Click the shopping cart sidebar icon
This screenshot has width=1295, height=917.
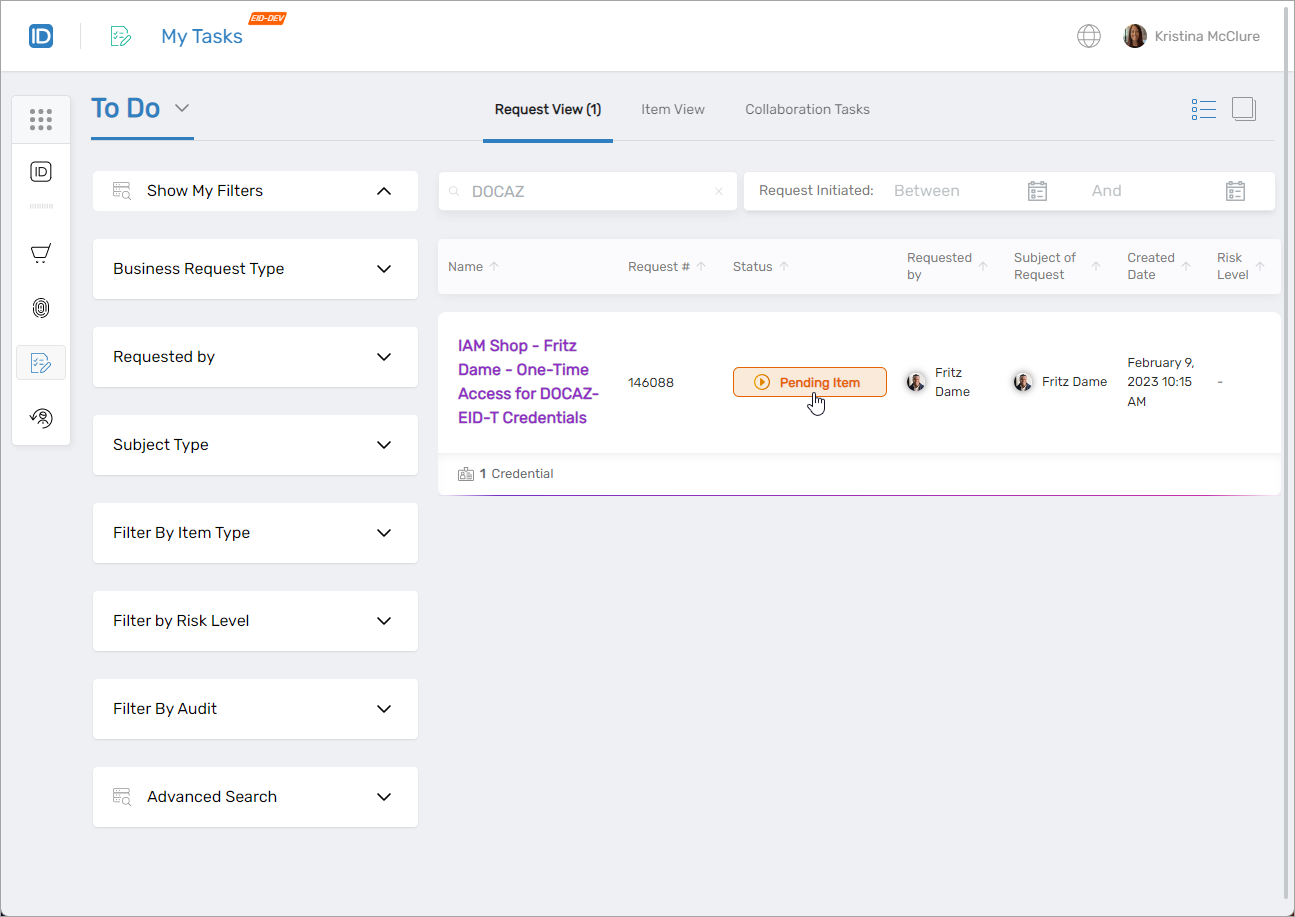(41, 254)
